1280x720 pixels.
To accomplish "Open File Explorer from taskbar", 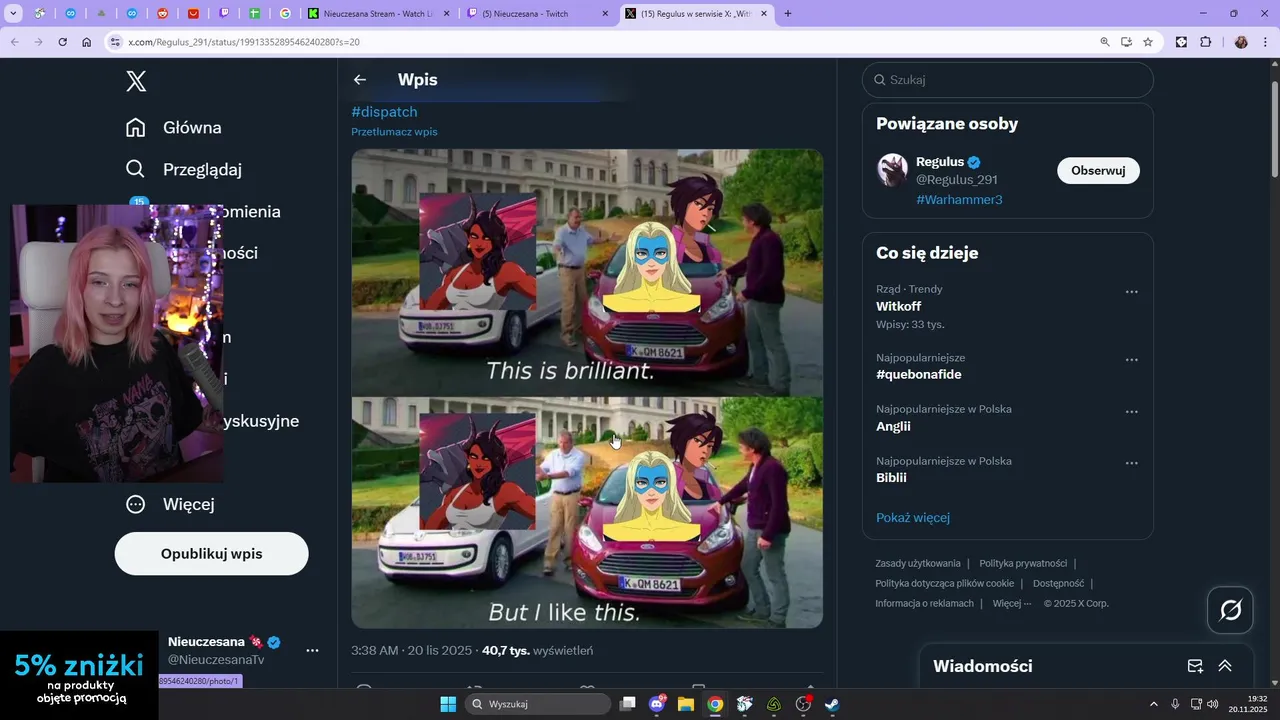I will click(x=686, y=704).
